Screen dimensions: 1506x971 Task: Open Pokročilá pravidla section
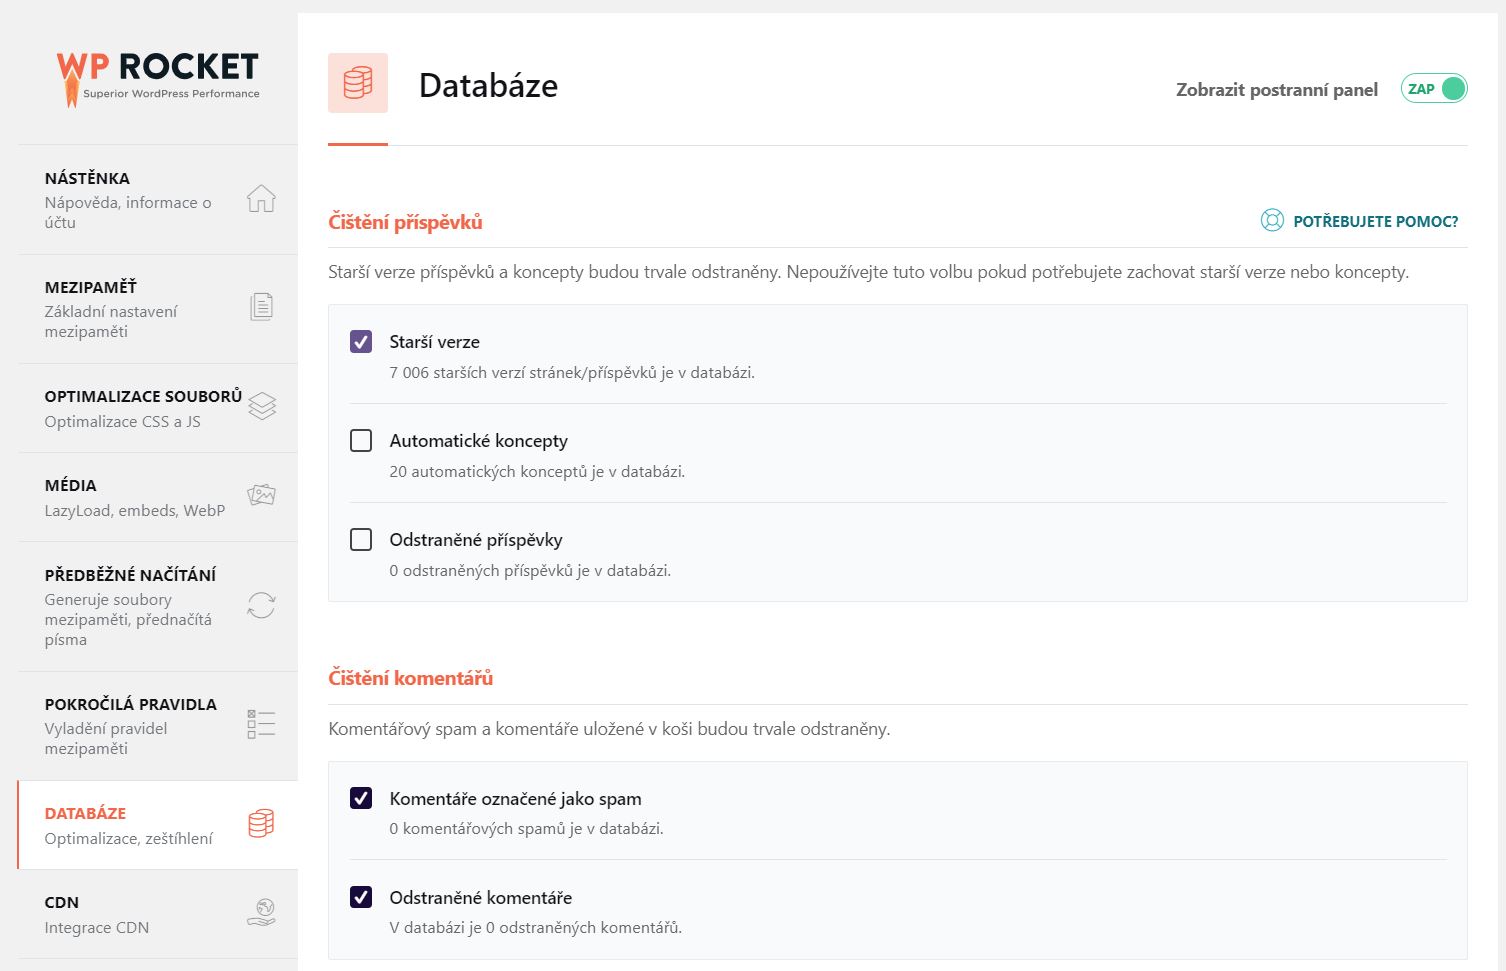158,726
